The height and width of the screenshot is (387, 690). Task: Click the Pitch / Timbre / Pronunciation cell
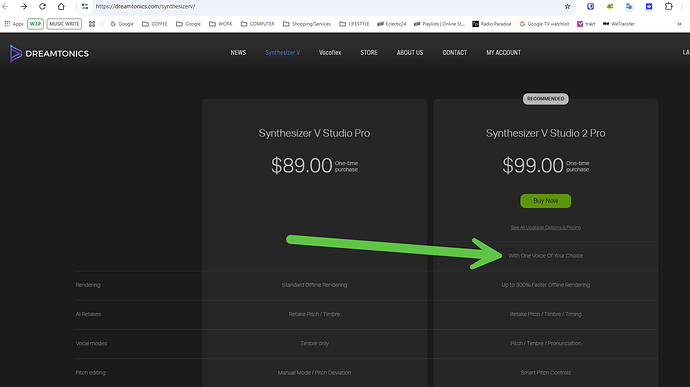(x=546, y=343)
